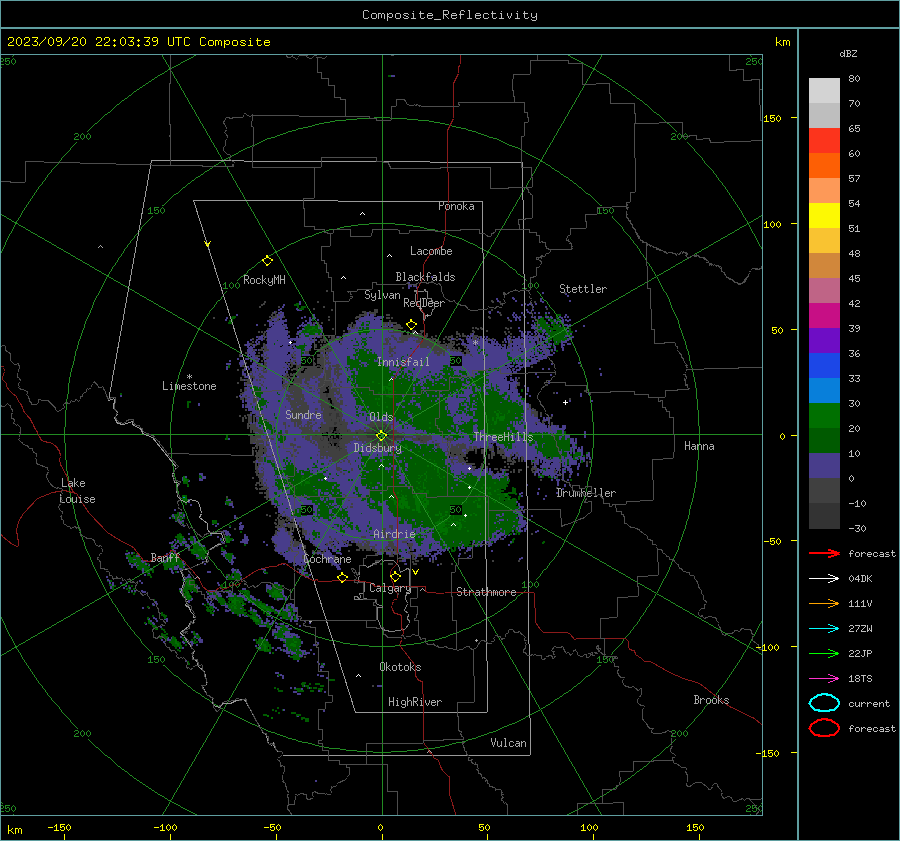Click the red 60 dBZ color swatch

(x=824, y=141)
